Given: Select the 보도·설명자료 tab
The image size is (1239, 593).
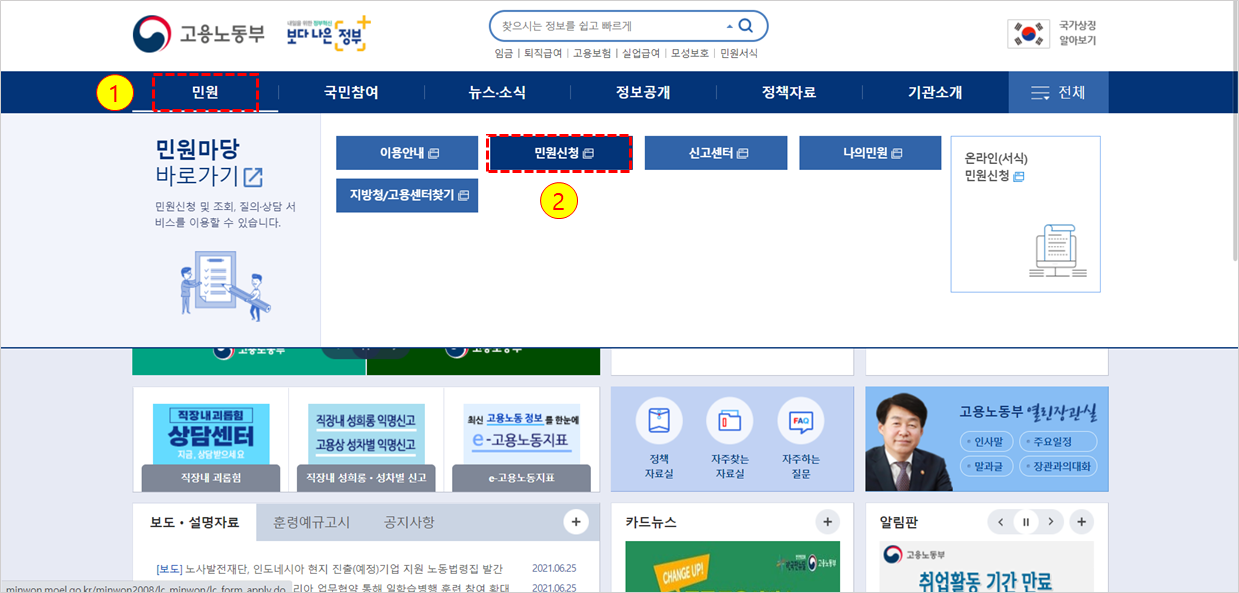Looking at the screenshot, I should pyautogui.click(x=195, y=522).
